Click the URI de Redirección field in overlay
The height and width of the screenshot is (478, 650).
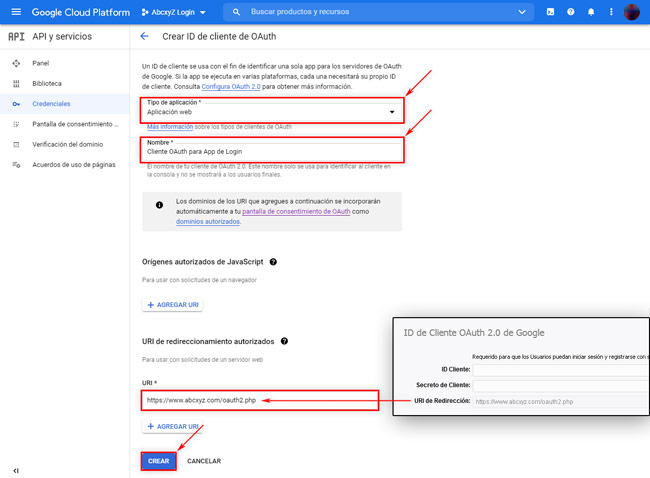pos(561,401)
